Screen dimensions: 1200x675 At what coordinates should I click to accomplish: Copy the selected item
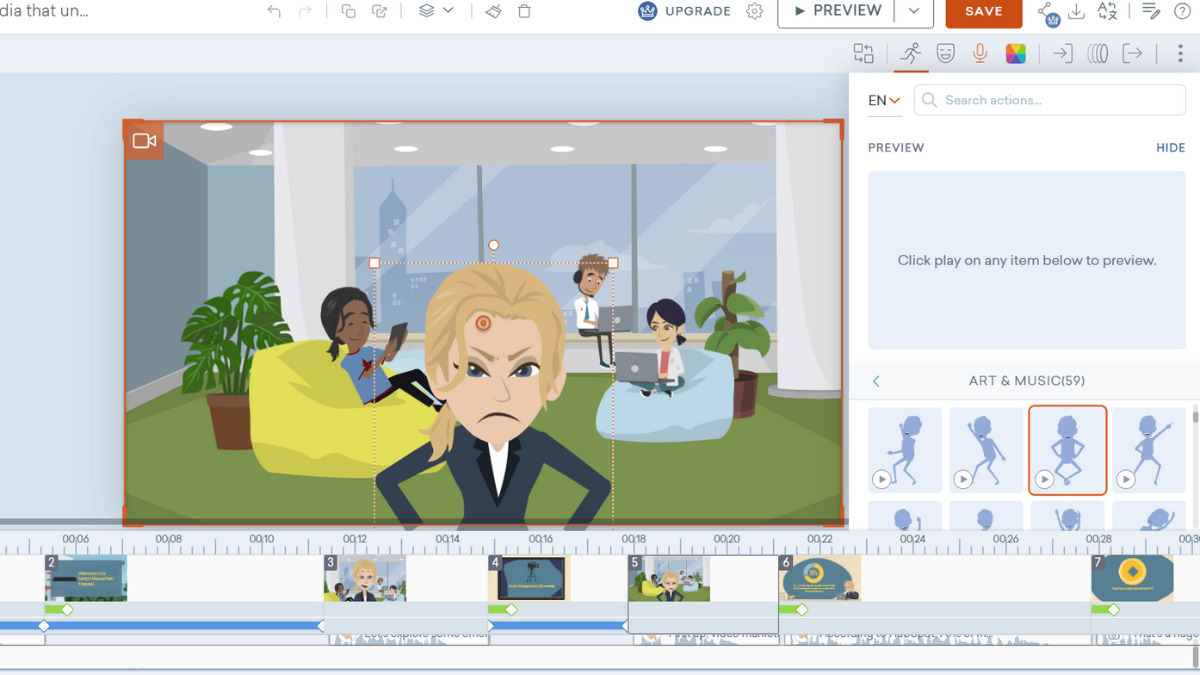click(348, 11)
